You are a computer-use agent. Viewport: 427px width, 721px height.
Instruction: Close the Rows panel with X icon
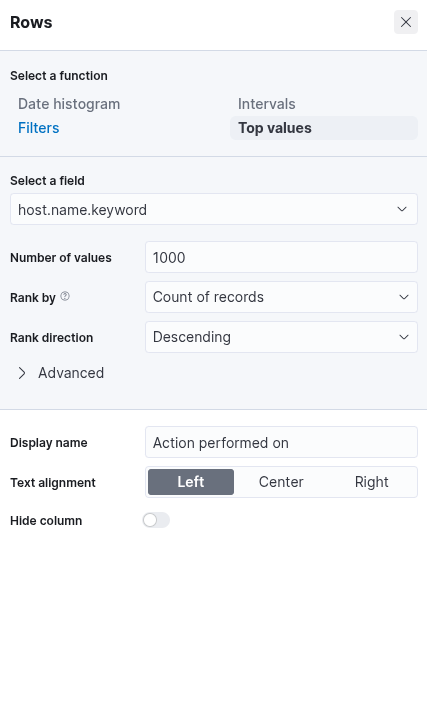click(405, 22)
